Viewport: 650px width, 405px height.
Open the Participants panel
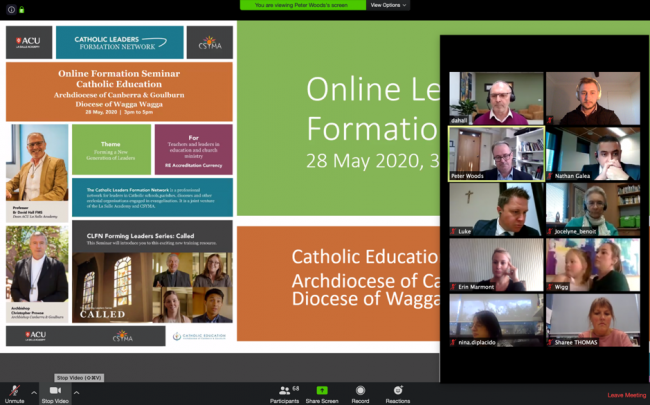pyautogui.click(x=284, y=394)
